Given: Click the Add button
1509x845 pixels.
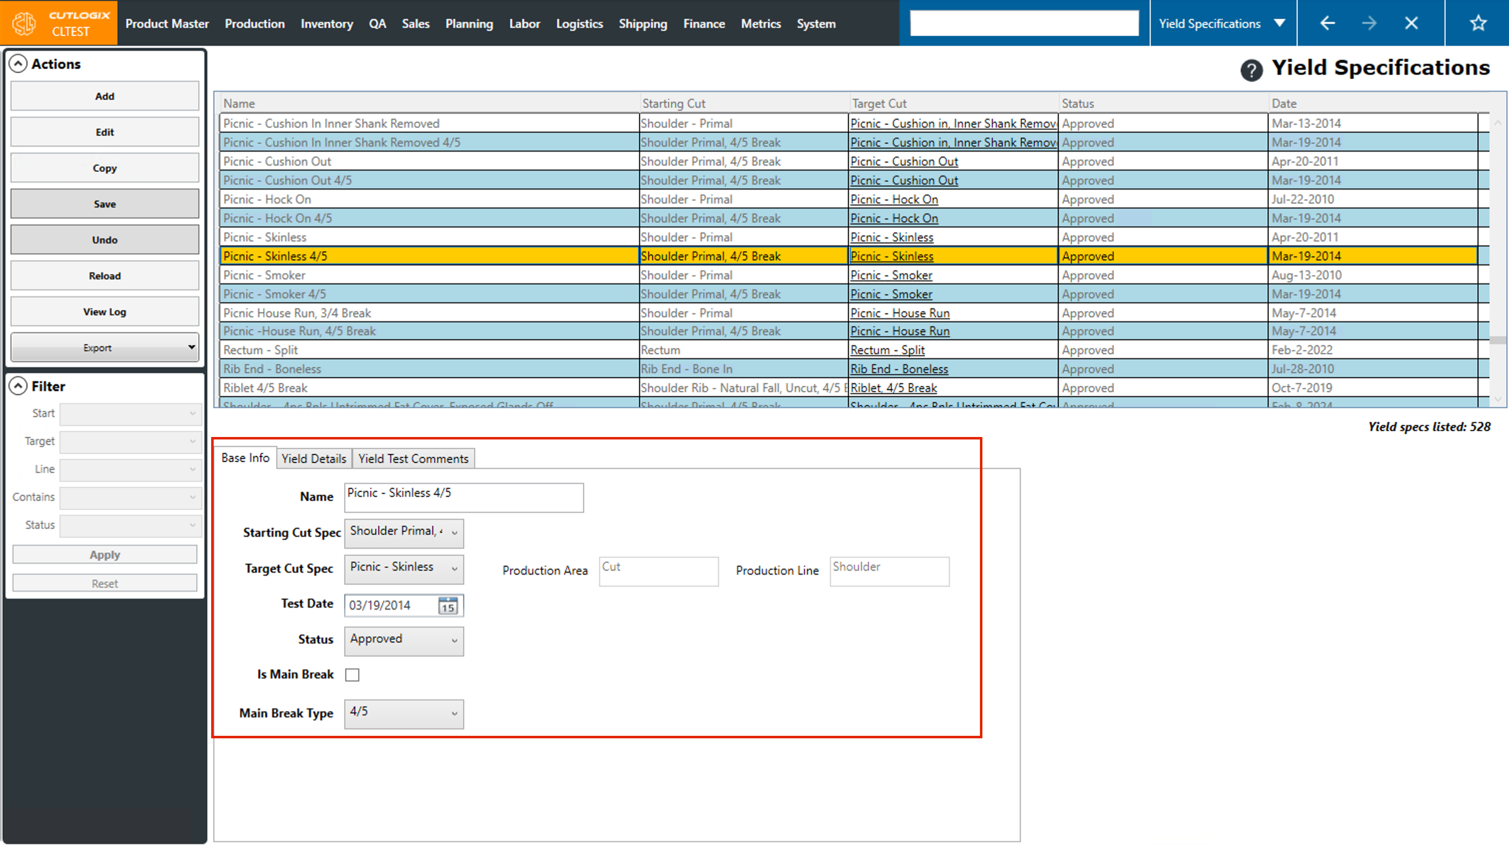Looking at the screenshot, I should [x=104, y=96].
